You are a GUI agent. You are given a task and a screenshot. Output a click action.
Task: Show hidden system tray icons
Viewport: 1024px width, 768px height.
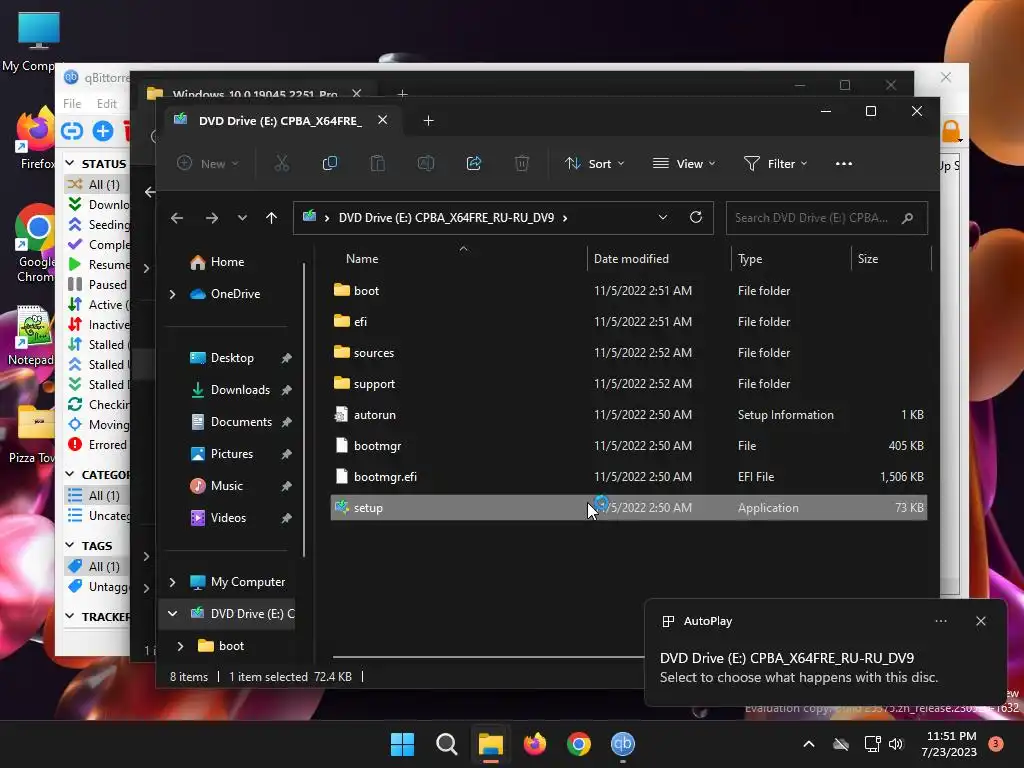[x=808, y=744]
